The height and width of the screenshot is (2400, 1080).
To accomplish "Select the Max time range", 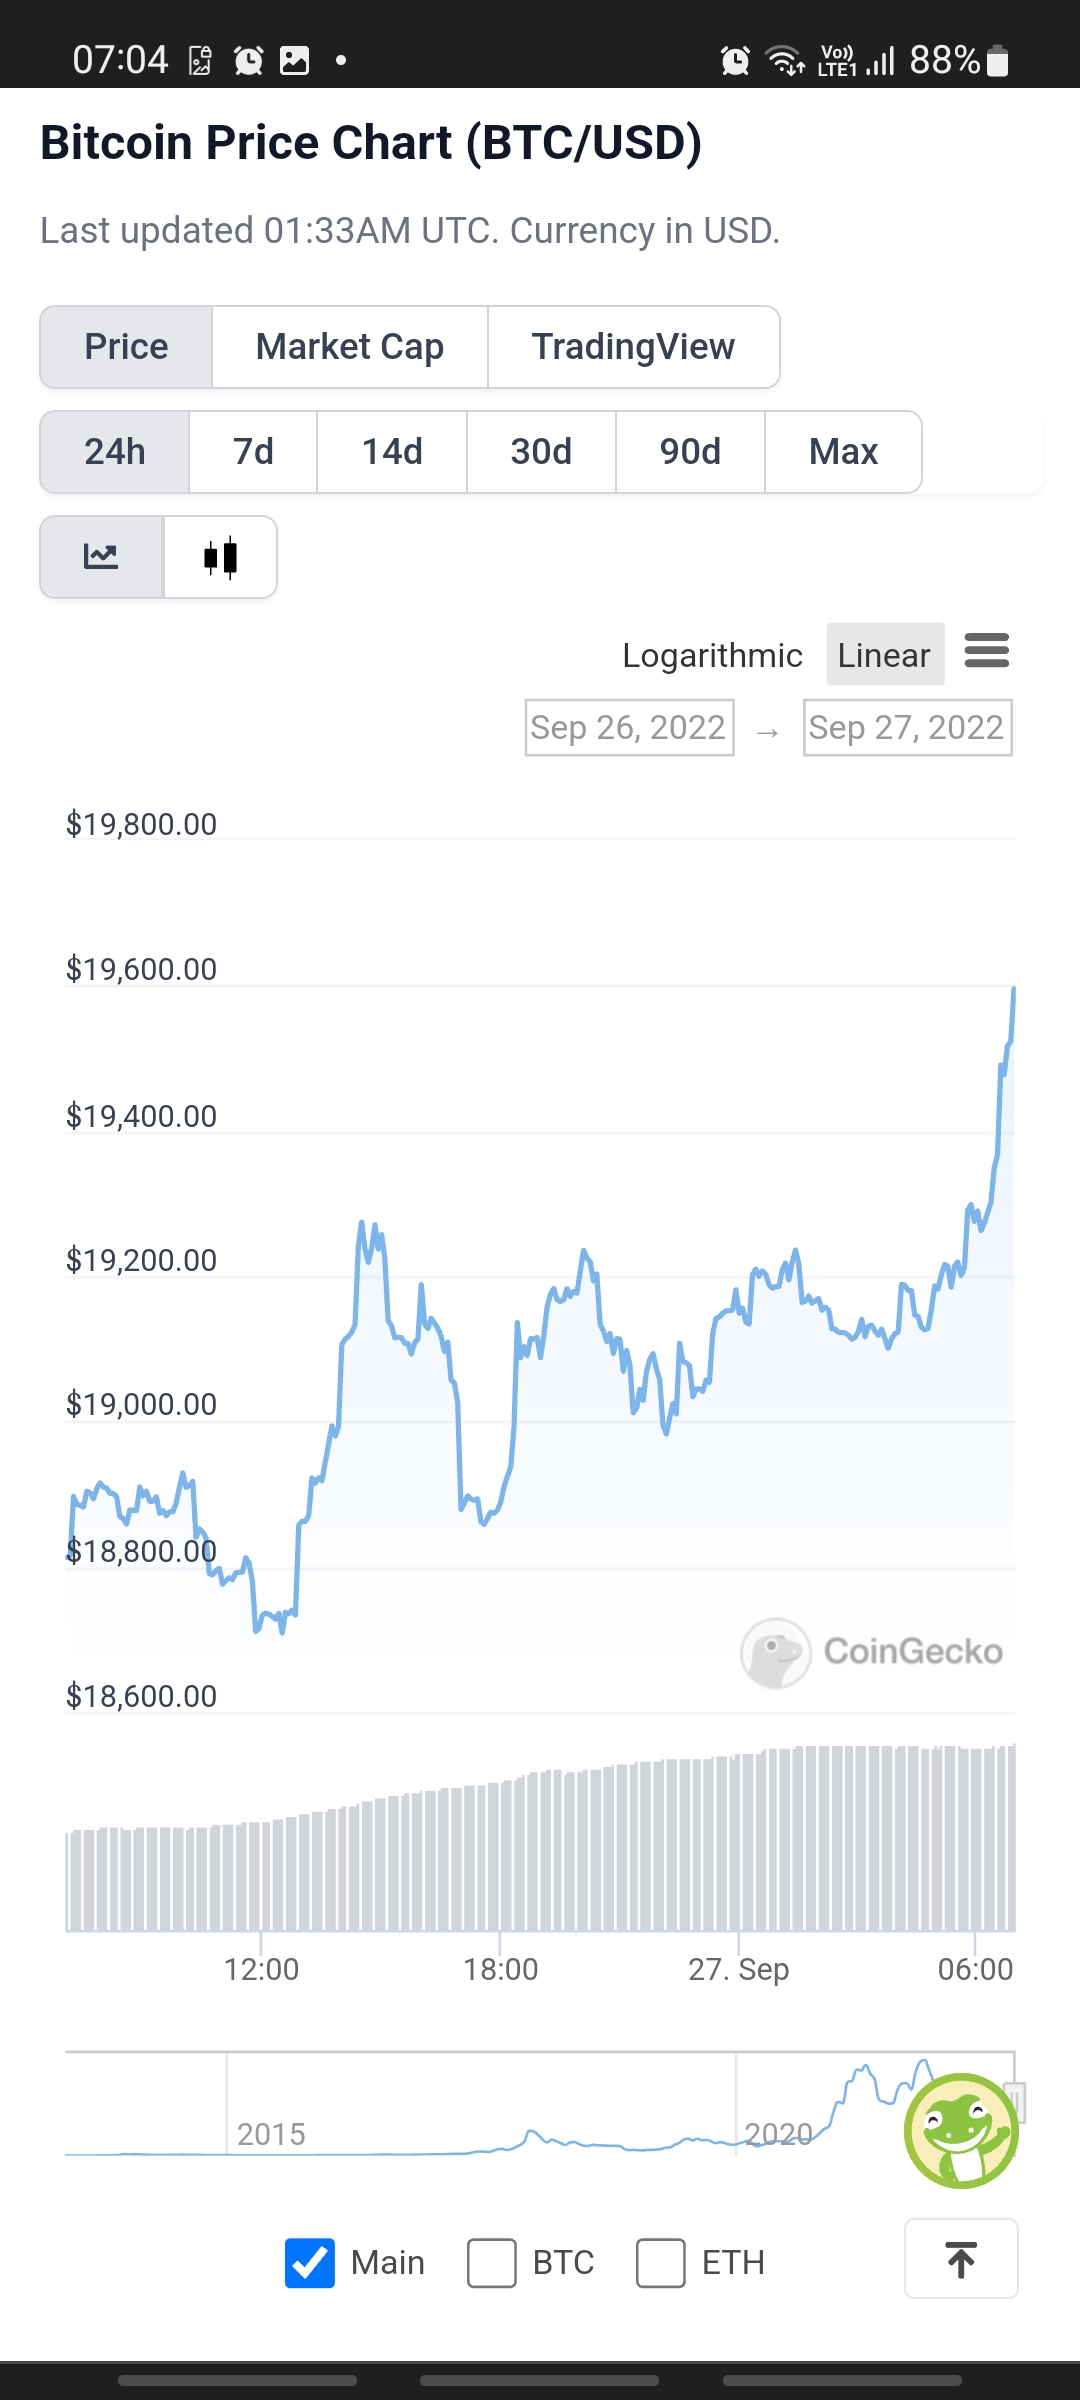I will [x=843, y=452].
